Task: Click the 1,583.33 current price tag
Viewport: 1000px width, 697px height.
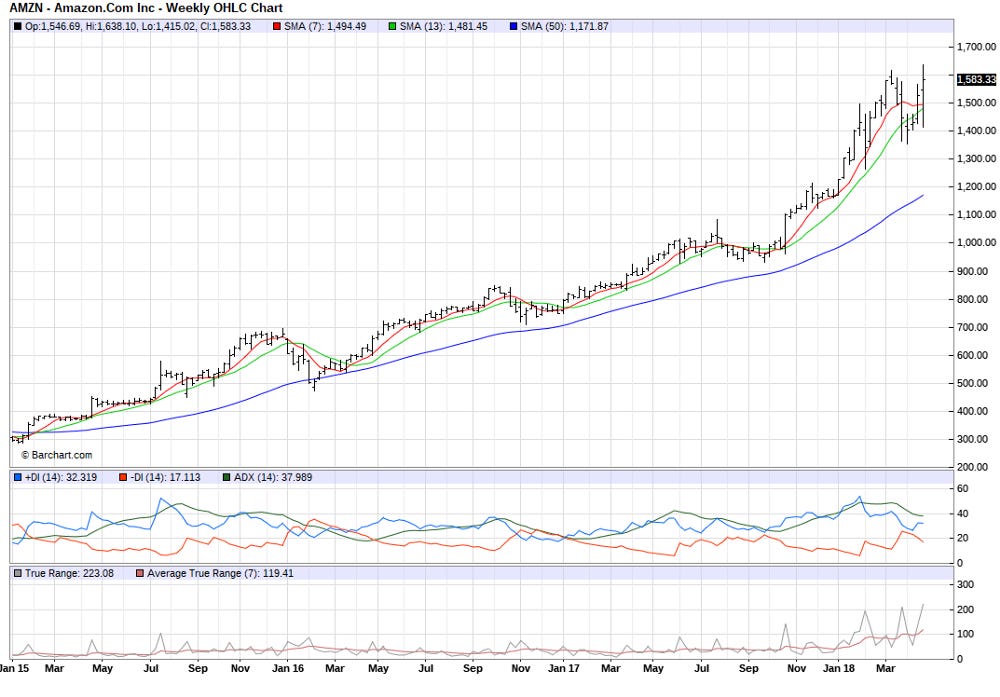Action: [x=976, y=79]
